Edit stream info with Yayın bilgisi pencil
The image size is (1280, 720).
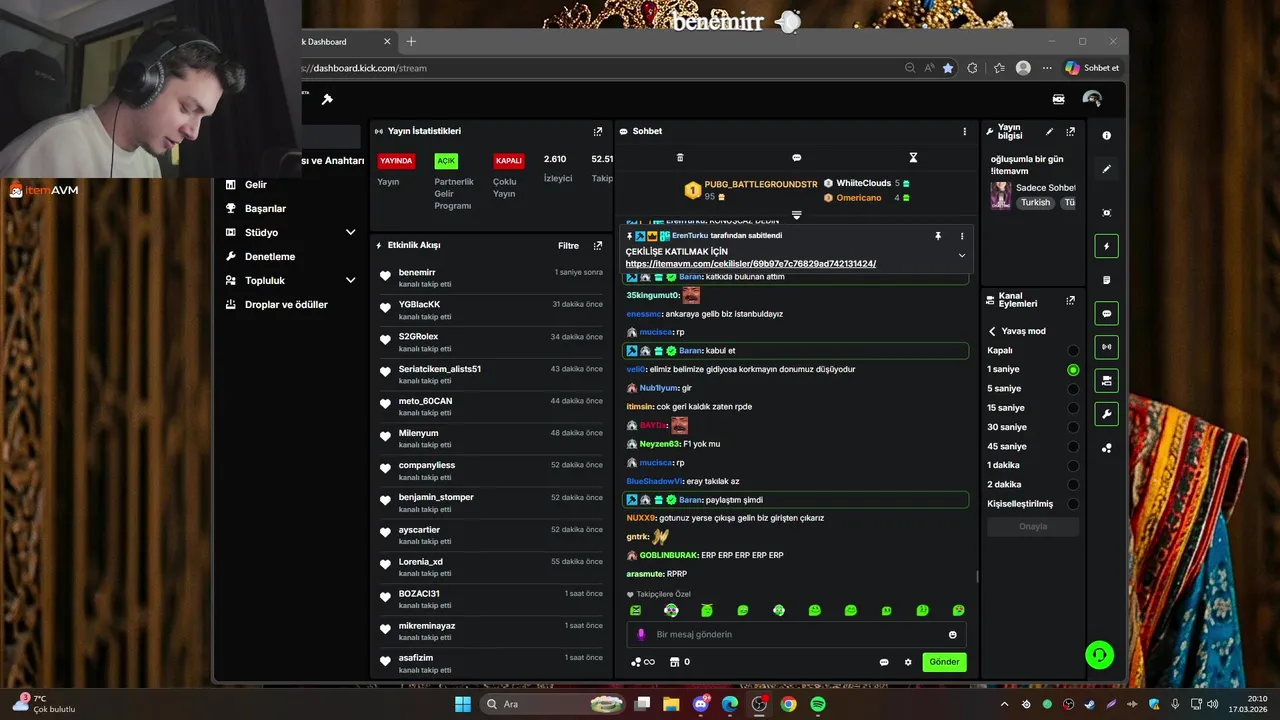tap(1049, 131)
